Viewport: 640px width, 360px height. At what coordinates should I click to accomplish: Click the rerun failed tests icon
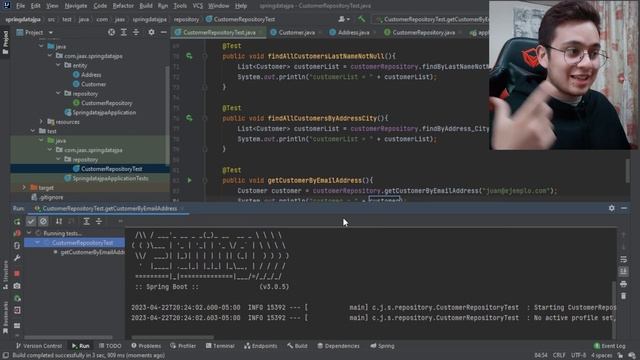17,233
